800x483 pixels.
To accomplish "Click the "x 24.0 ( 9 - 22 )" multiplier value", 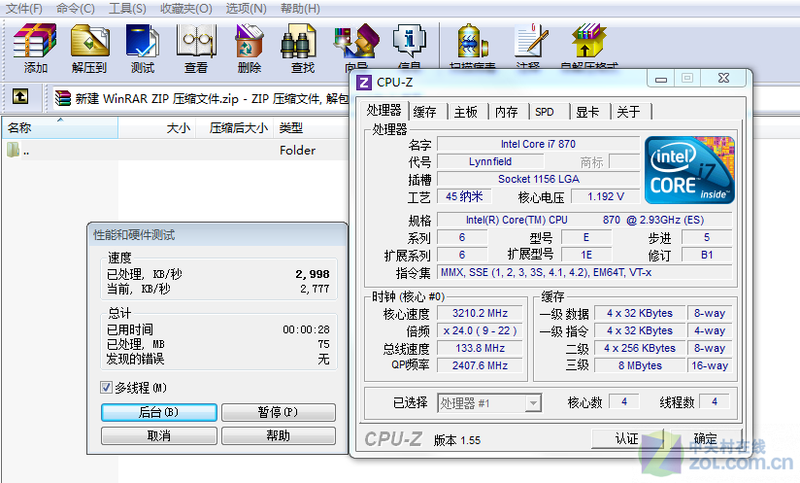I will pos(480,331).
